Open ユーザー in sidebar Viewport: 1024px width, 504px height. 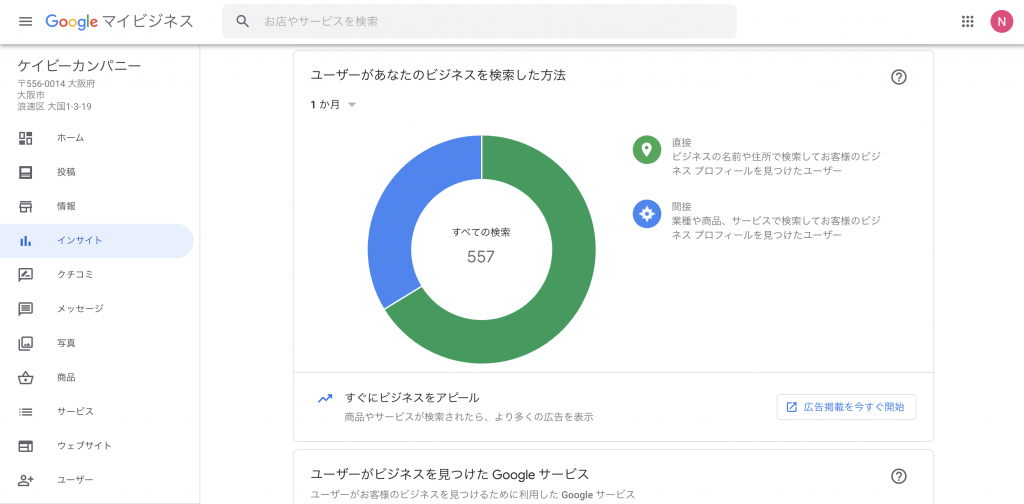(97, 480)
